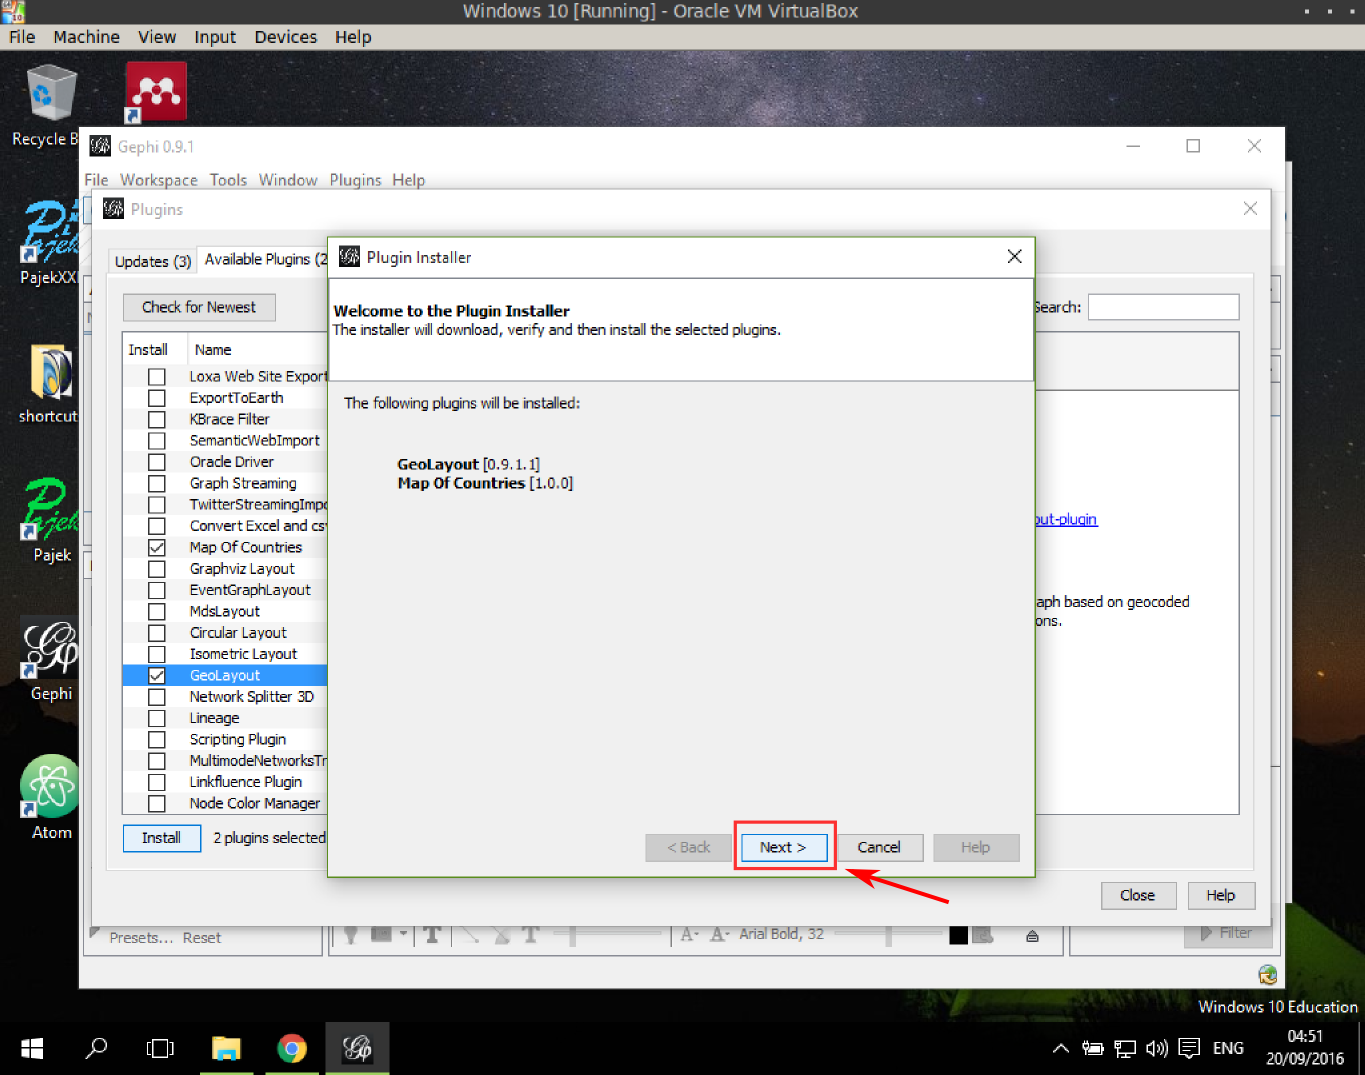The image size is (1365, 1075).
Task: Enable the SemanticWebImport plugin checkbox
Action: click(157, 441)
